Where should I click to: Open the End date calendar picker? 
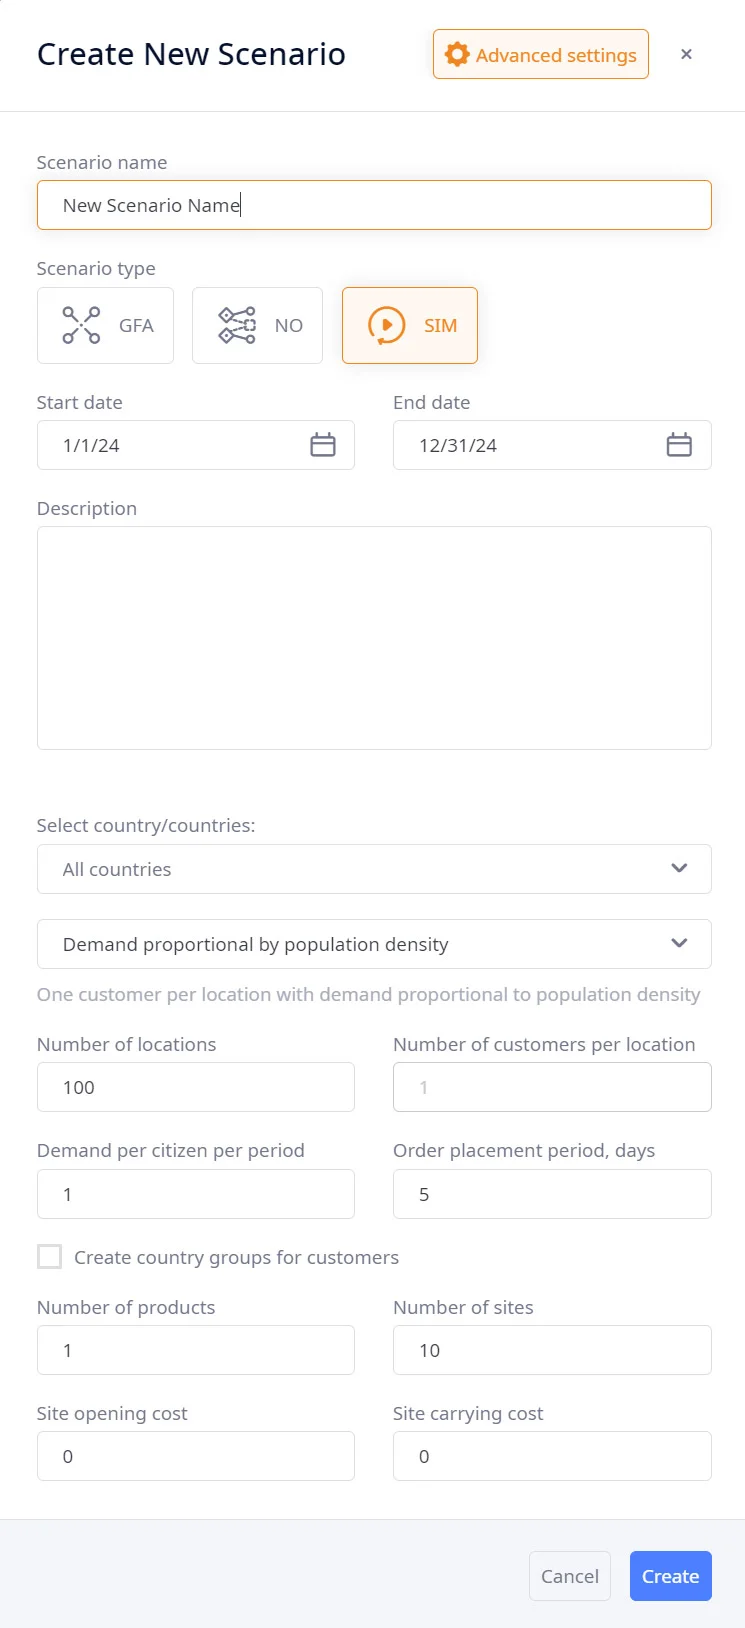(679, 445)
